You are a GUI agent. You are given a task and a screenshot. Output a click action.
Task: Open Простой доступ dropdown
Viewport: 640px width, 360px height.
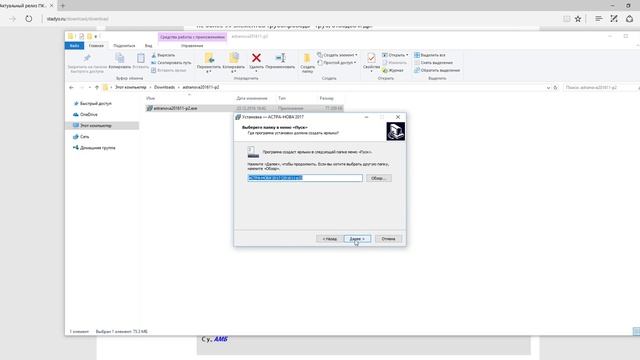pyautogui.click(x=337, y=63)
